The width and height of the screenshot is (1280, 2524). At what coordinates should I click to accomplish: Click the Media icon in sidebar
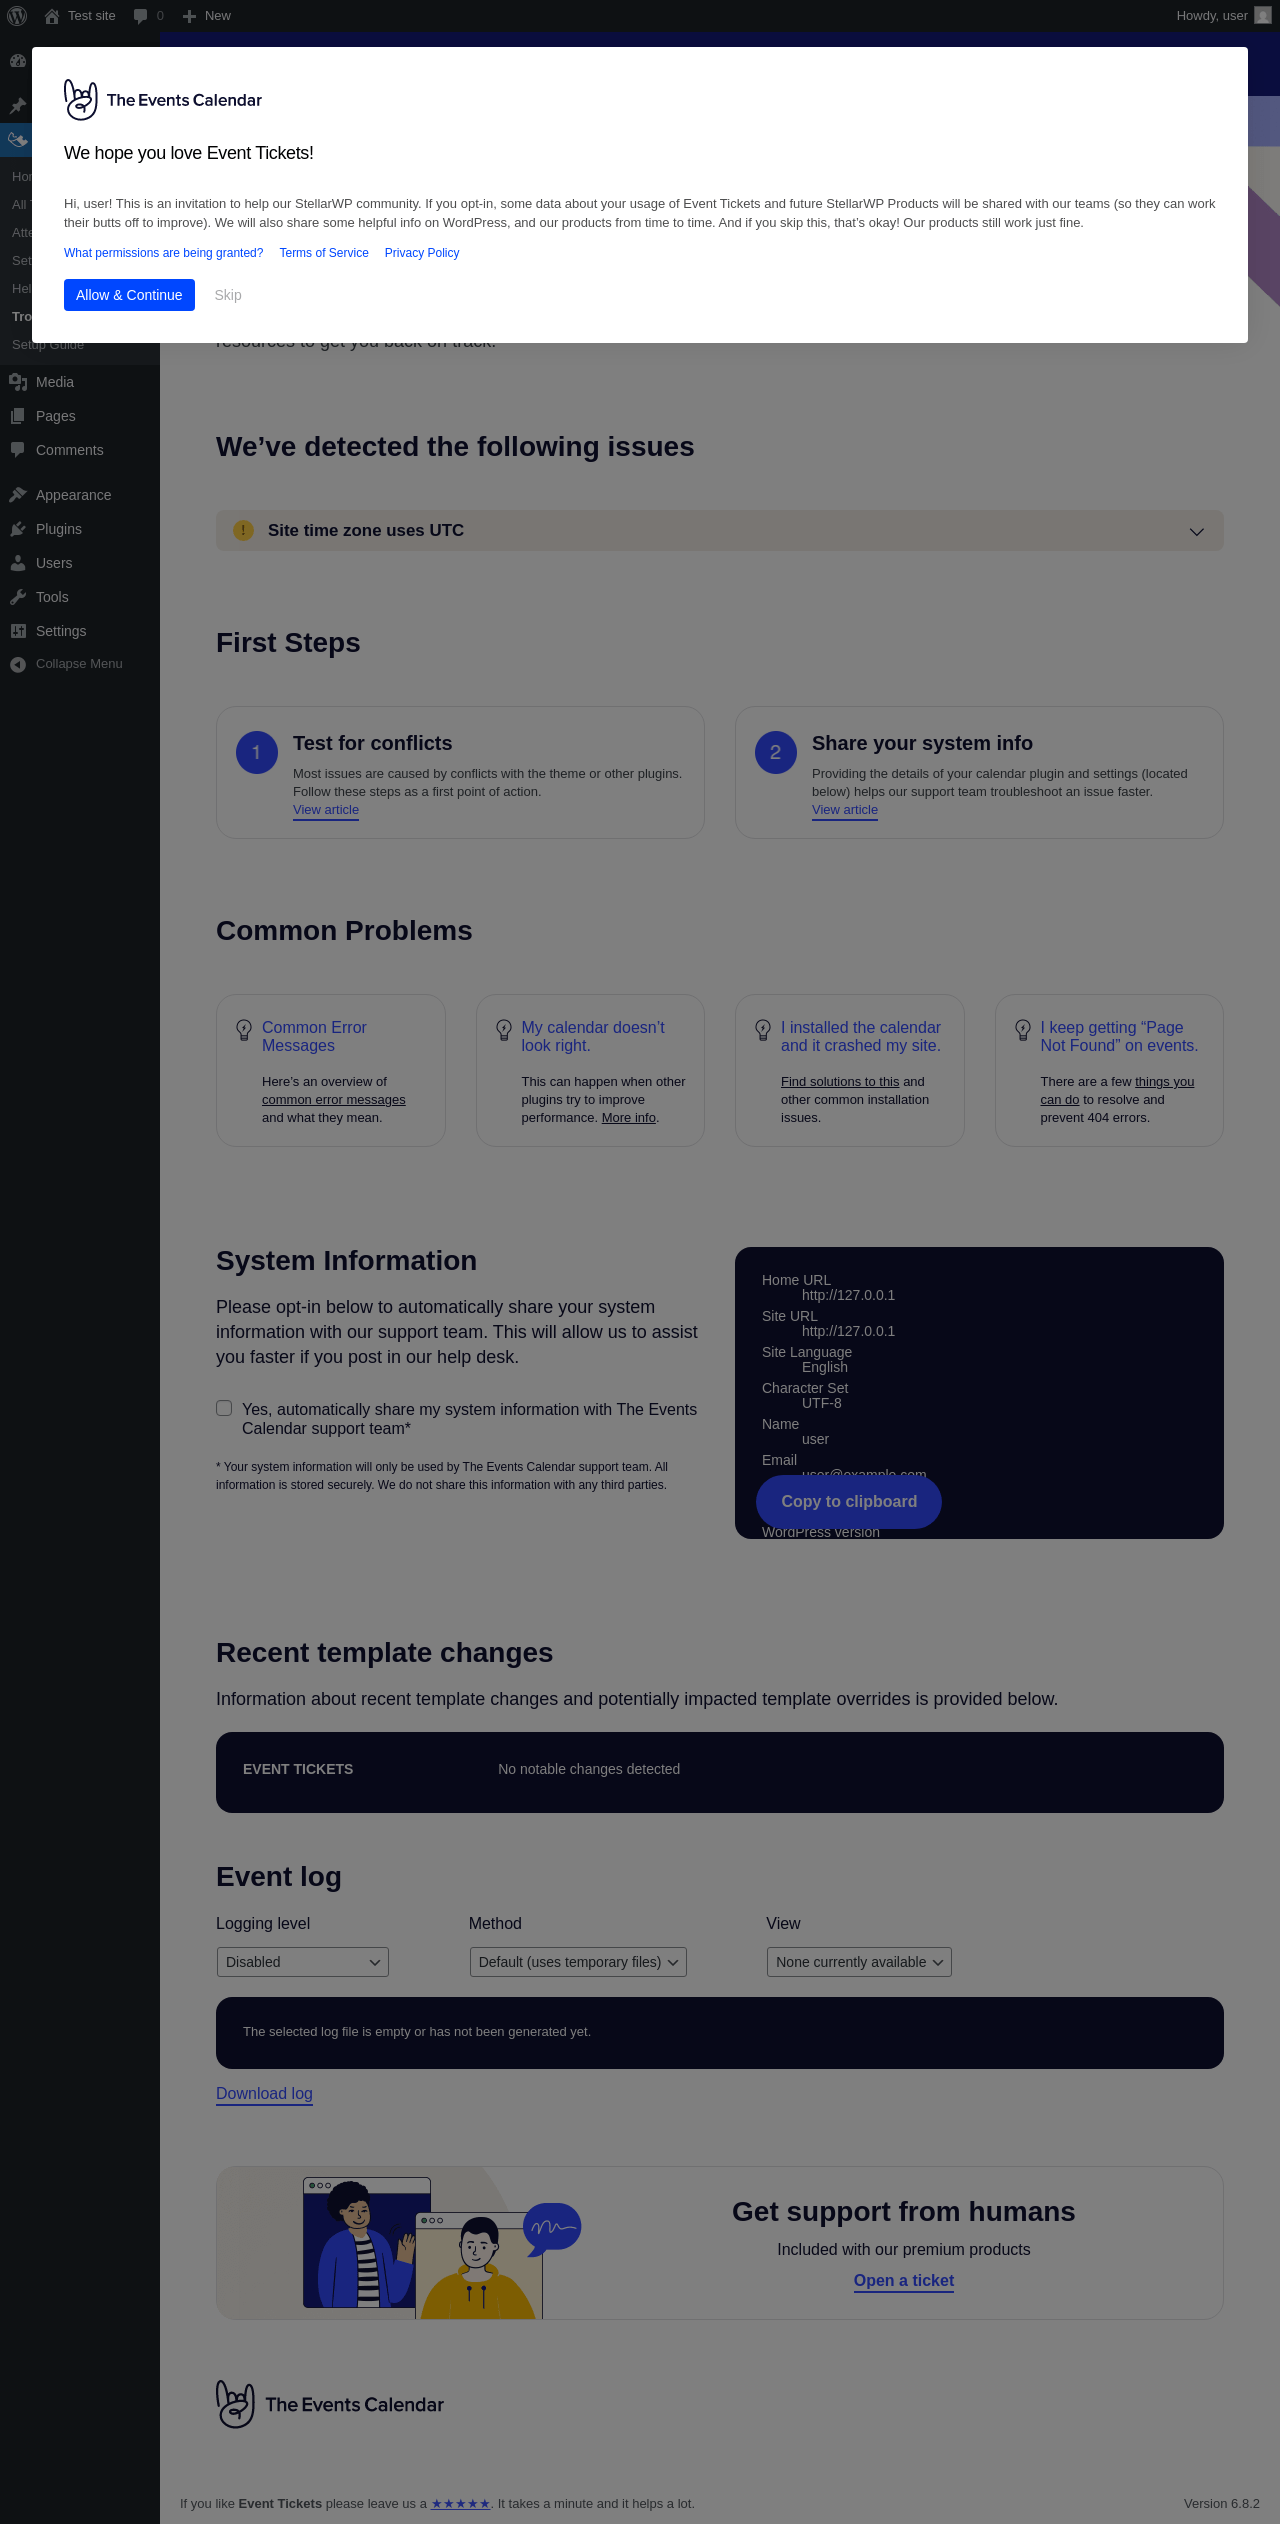click(18, 382)
